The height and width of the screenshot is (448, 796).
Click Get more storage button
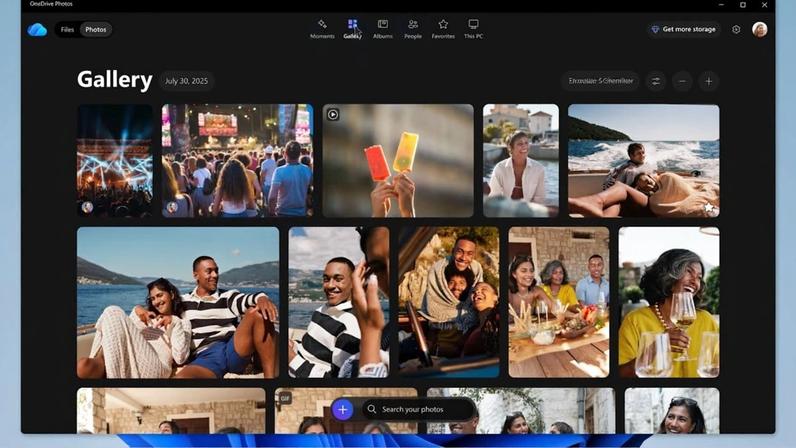(683, 29)
